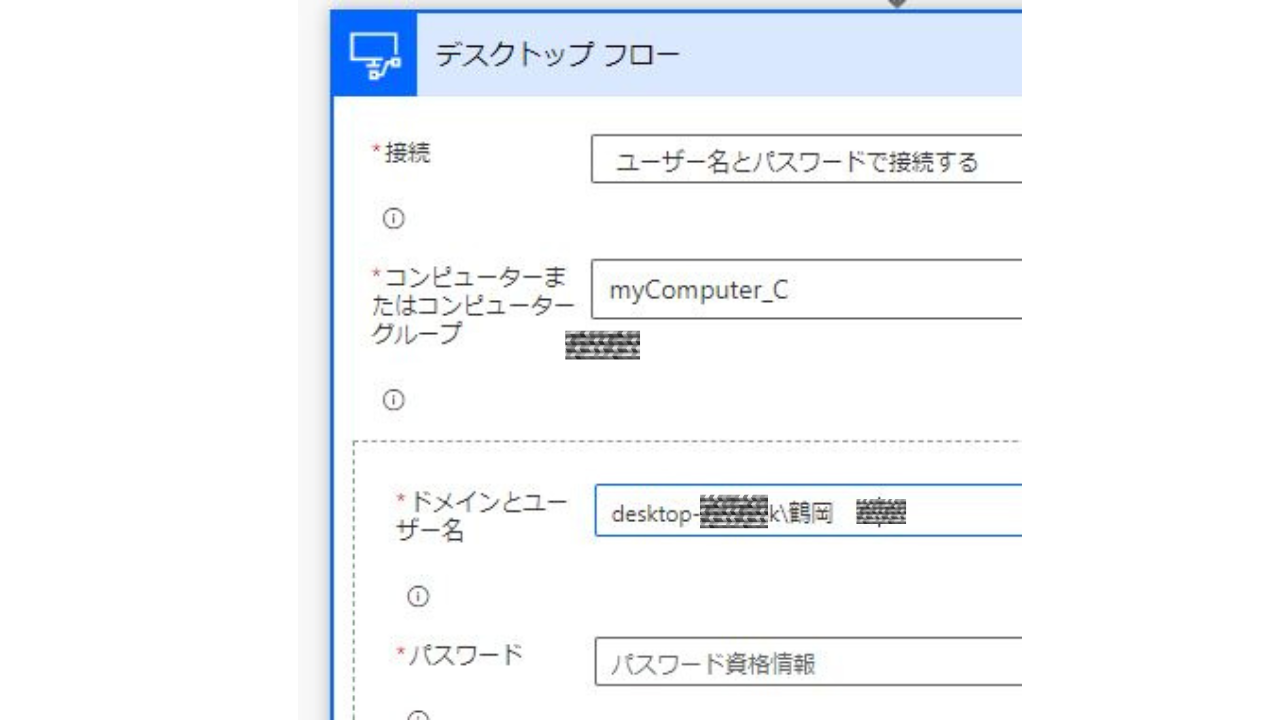This screenshot has height=720, width=1280.
Task: Open the 接続 connection dropdown
Action: coord(806,160)
